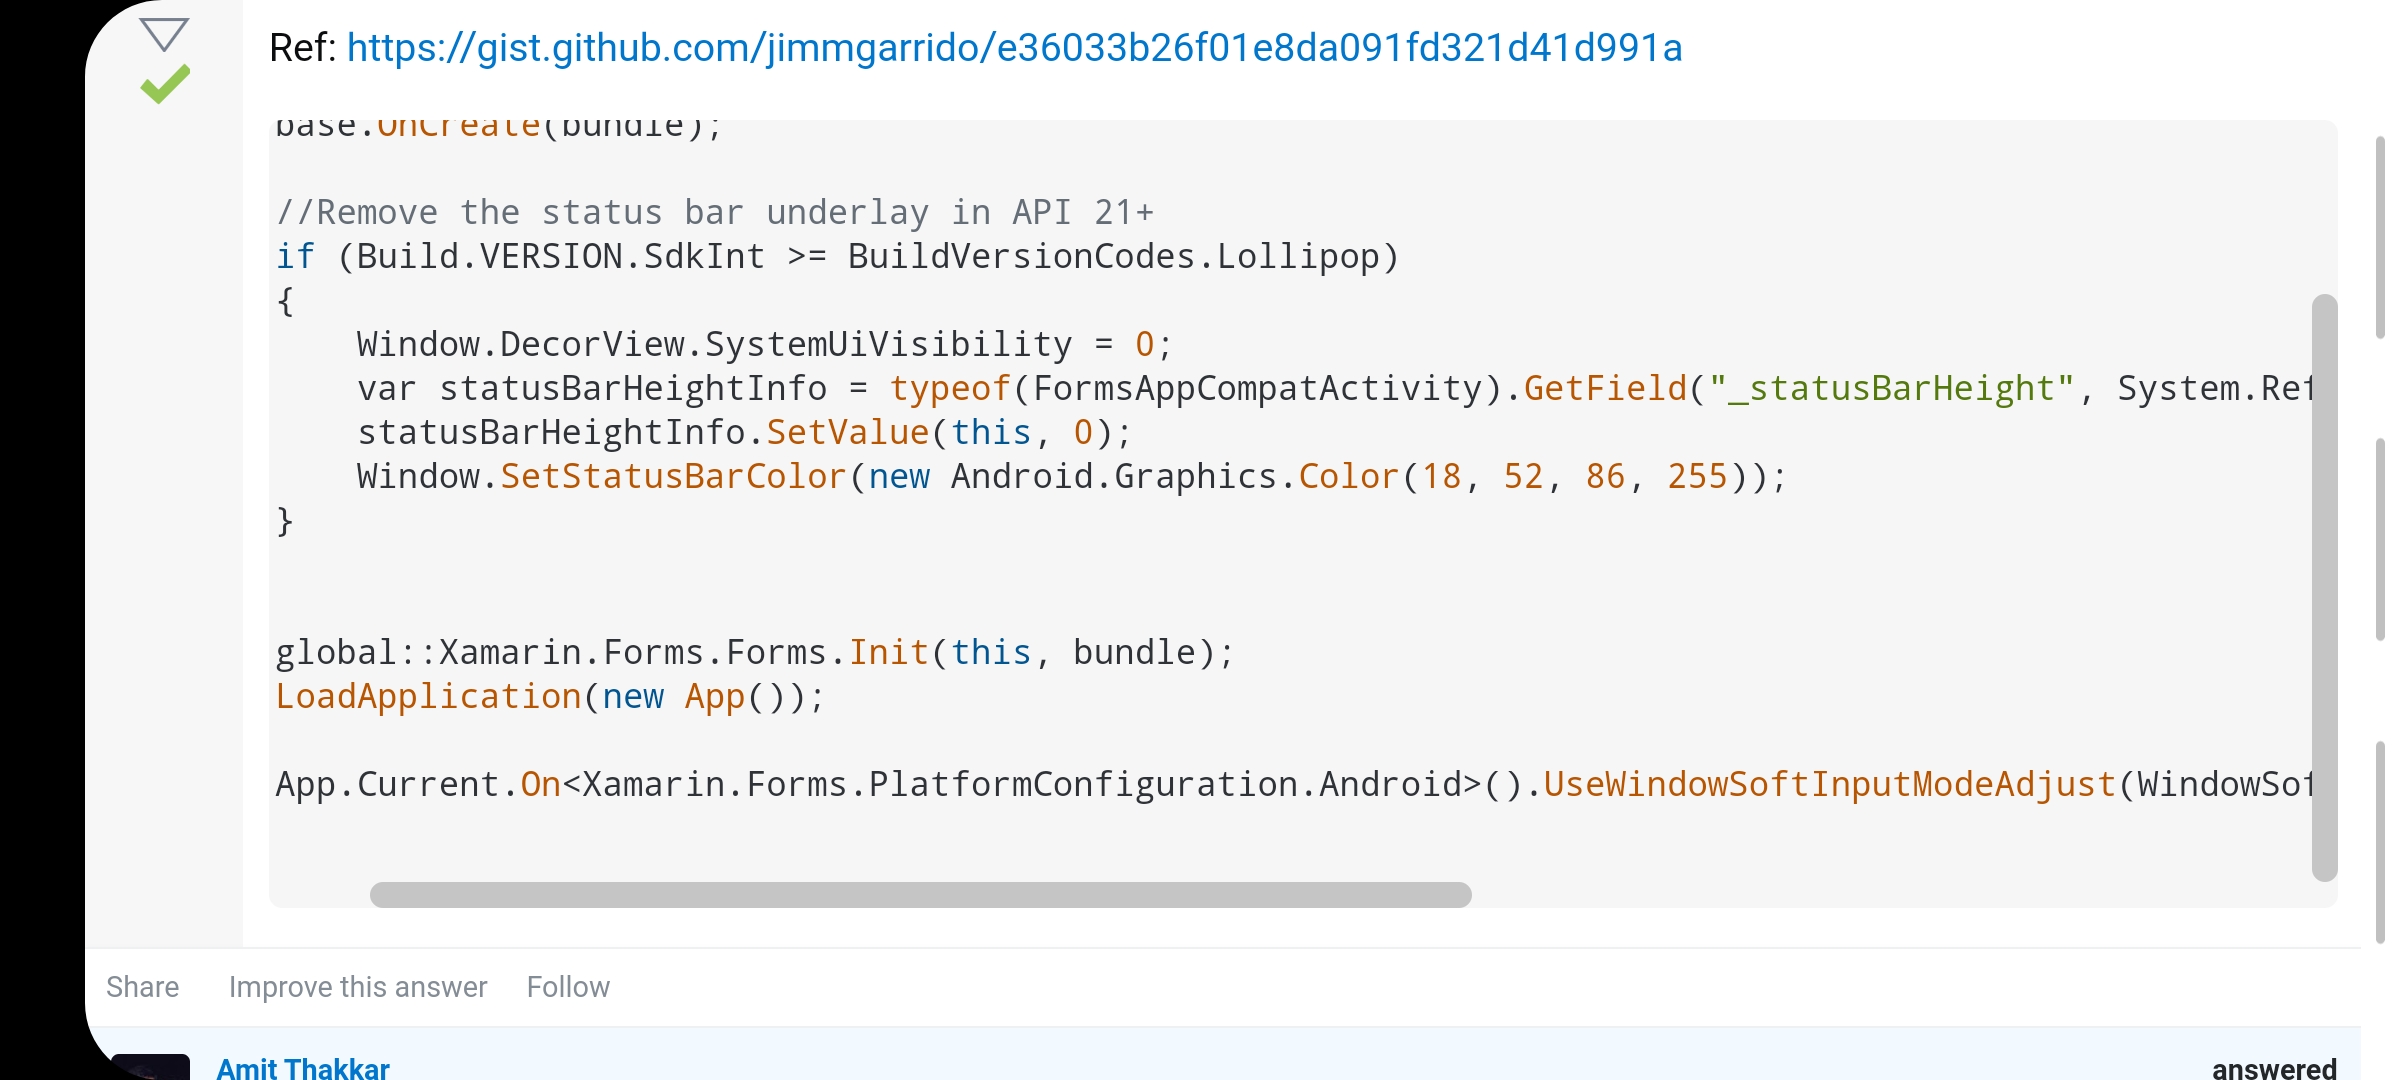
Task: Open the gist.github.com jimmgarrido reference link
Action: pos(1014,48)
